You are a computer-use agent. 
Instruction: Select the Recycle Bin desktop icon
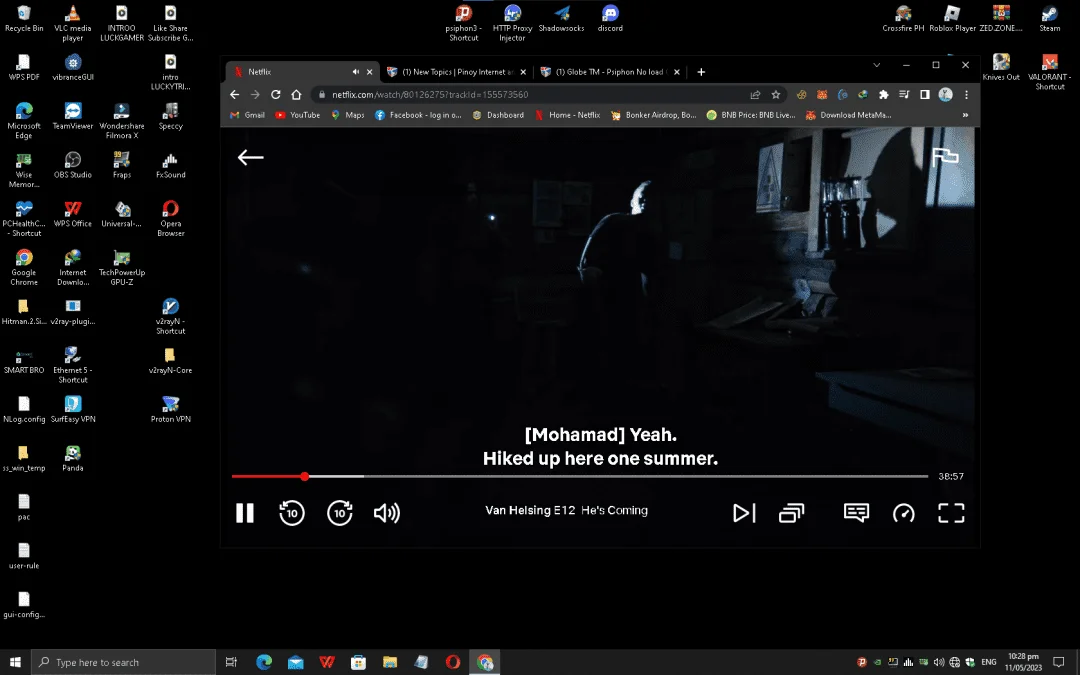(24, 19)
